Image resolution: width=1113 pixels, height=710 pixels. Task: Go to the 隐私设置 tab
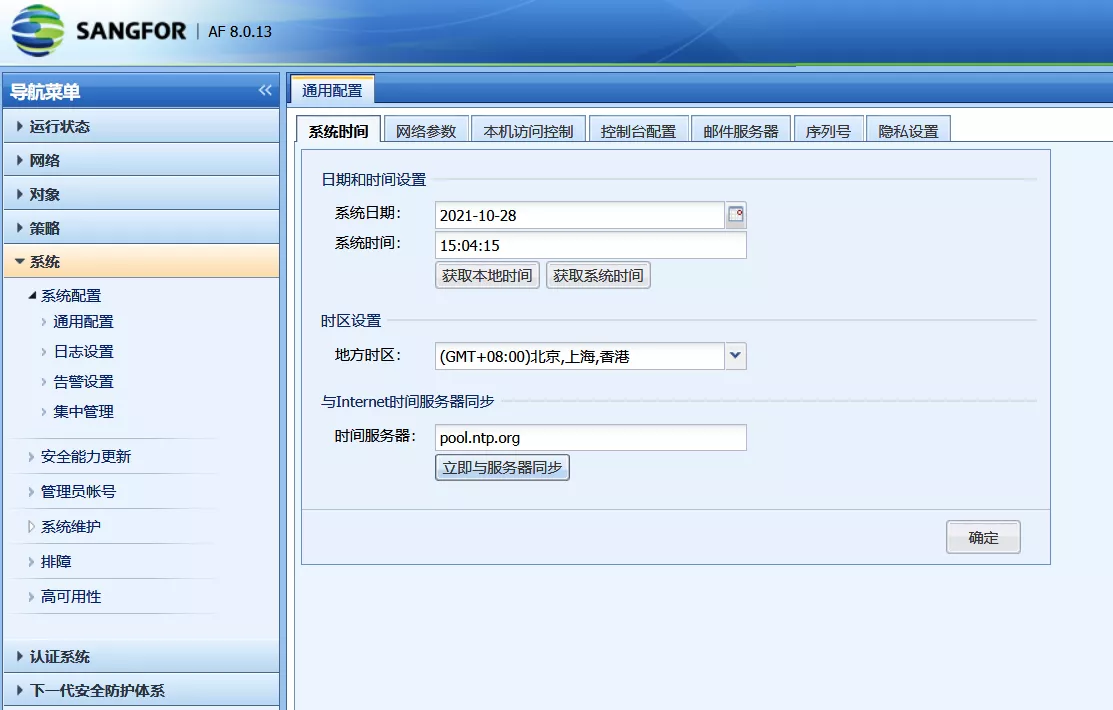click(x=908, y=131)
